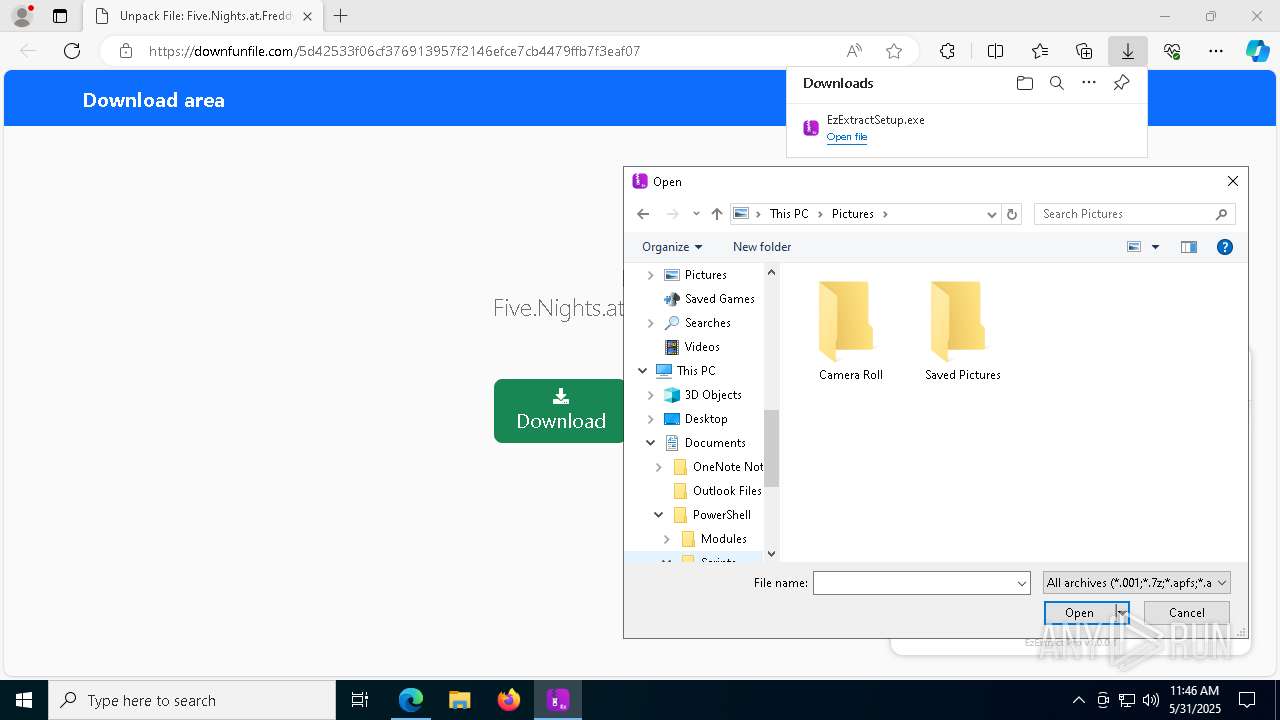Image resolution: width=1280 pixels, height=720 pixels.
Task: Open a new browser tab
Action: 341,16
